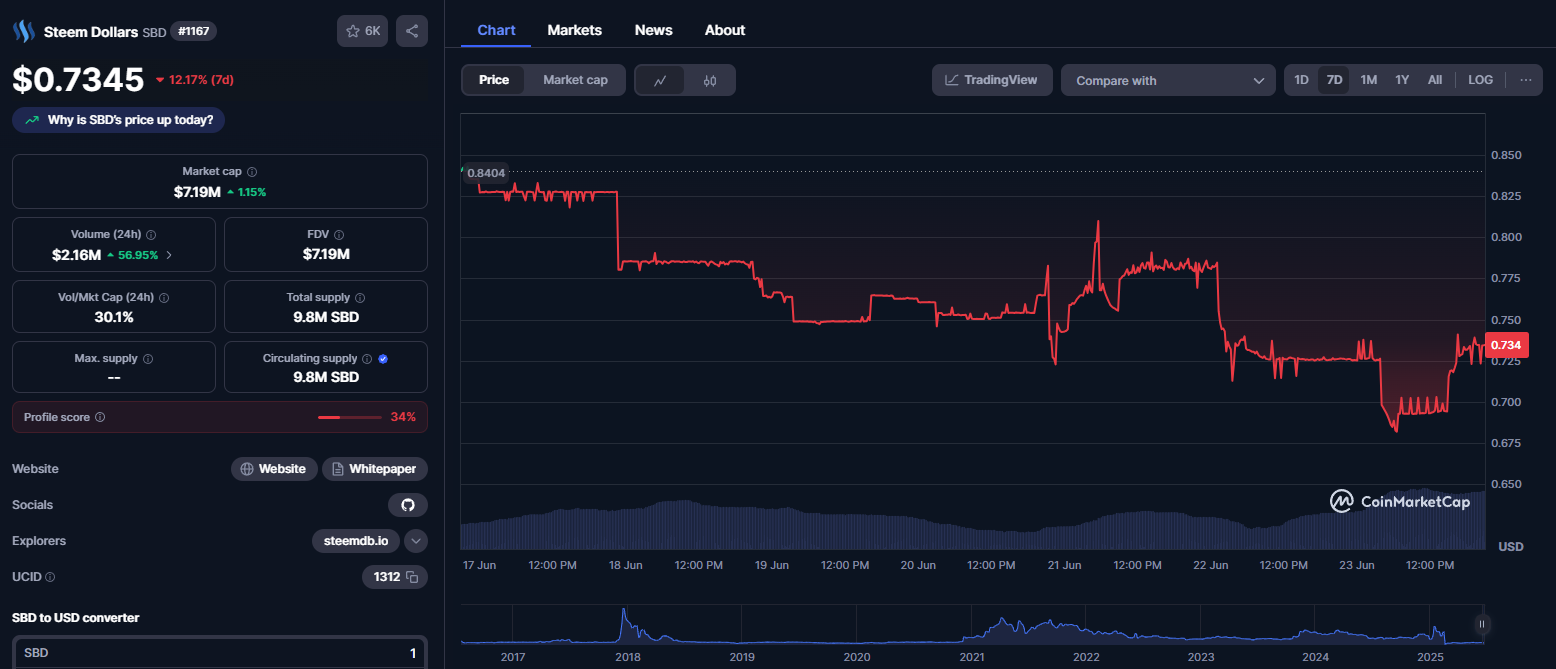Expand Volume (24h) details arrow
Image resolution: width=1556 pixels, height=669 pixels.
click(x=169, y=255)
